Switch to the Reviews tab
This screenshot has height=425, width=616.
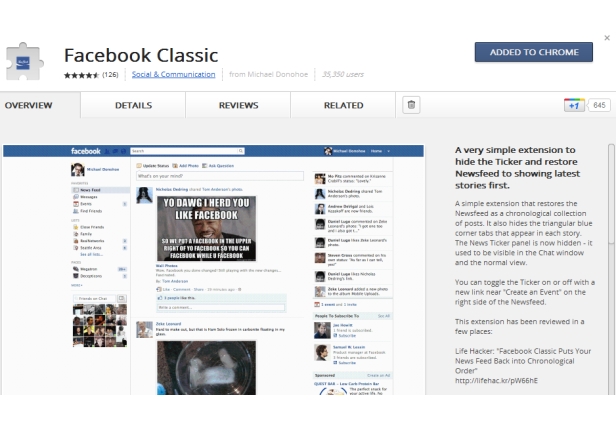tap(238, 105)
